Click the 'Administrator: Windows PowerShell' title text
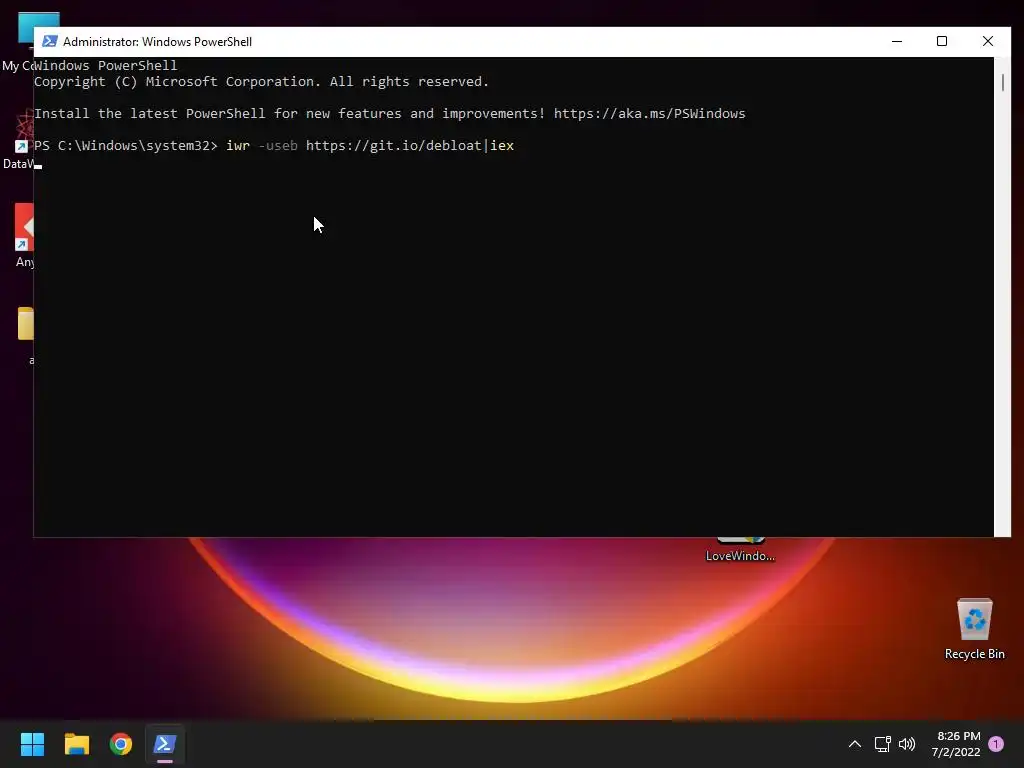Viewport: 1024px width, 768px height. click(x=157, y=42)
